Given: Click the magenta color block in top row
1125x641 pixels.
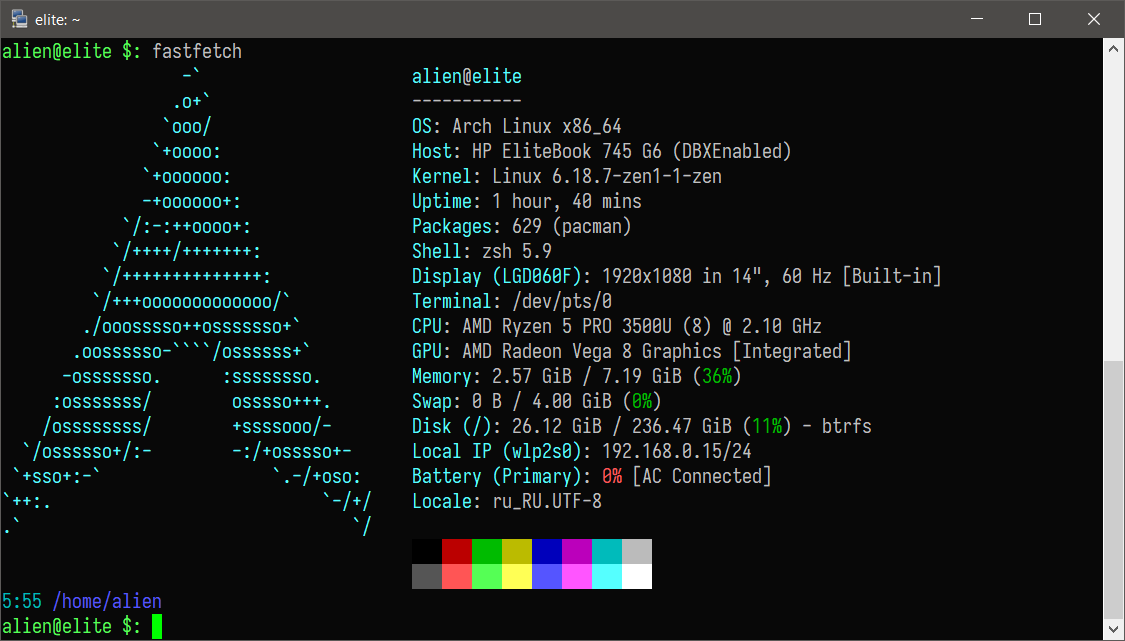Looking at the screenshot, I should (x=577, y=551).
